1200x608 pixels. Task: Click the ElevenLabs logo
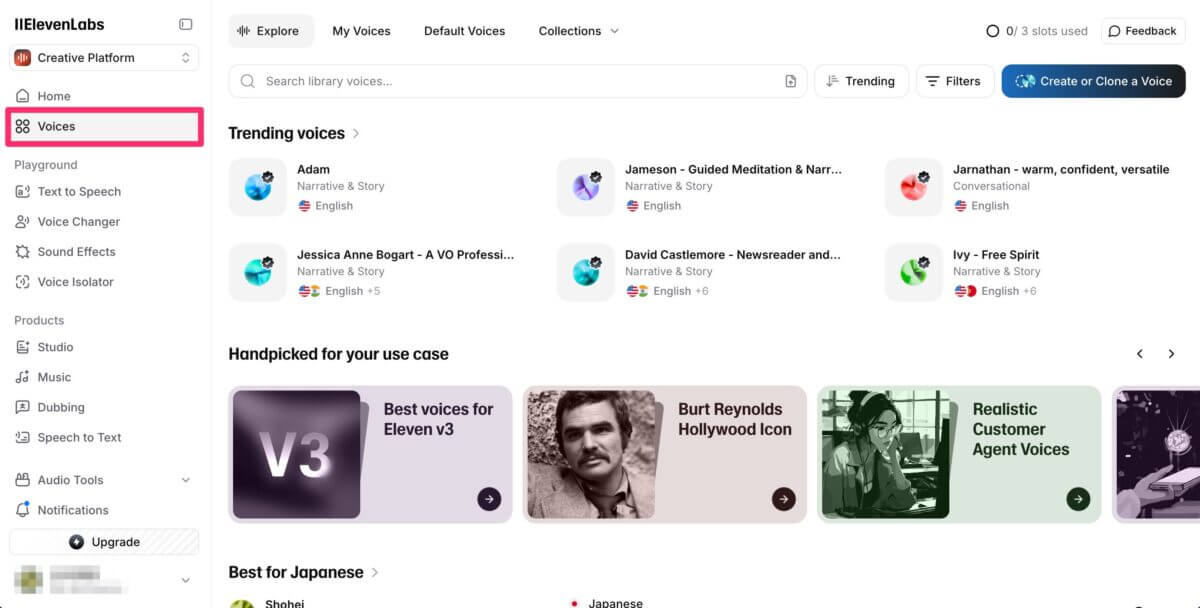point(59,24)
